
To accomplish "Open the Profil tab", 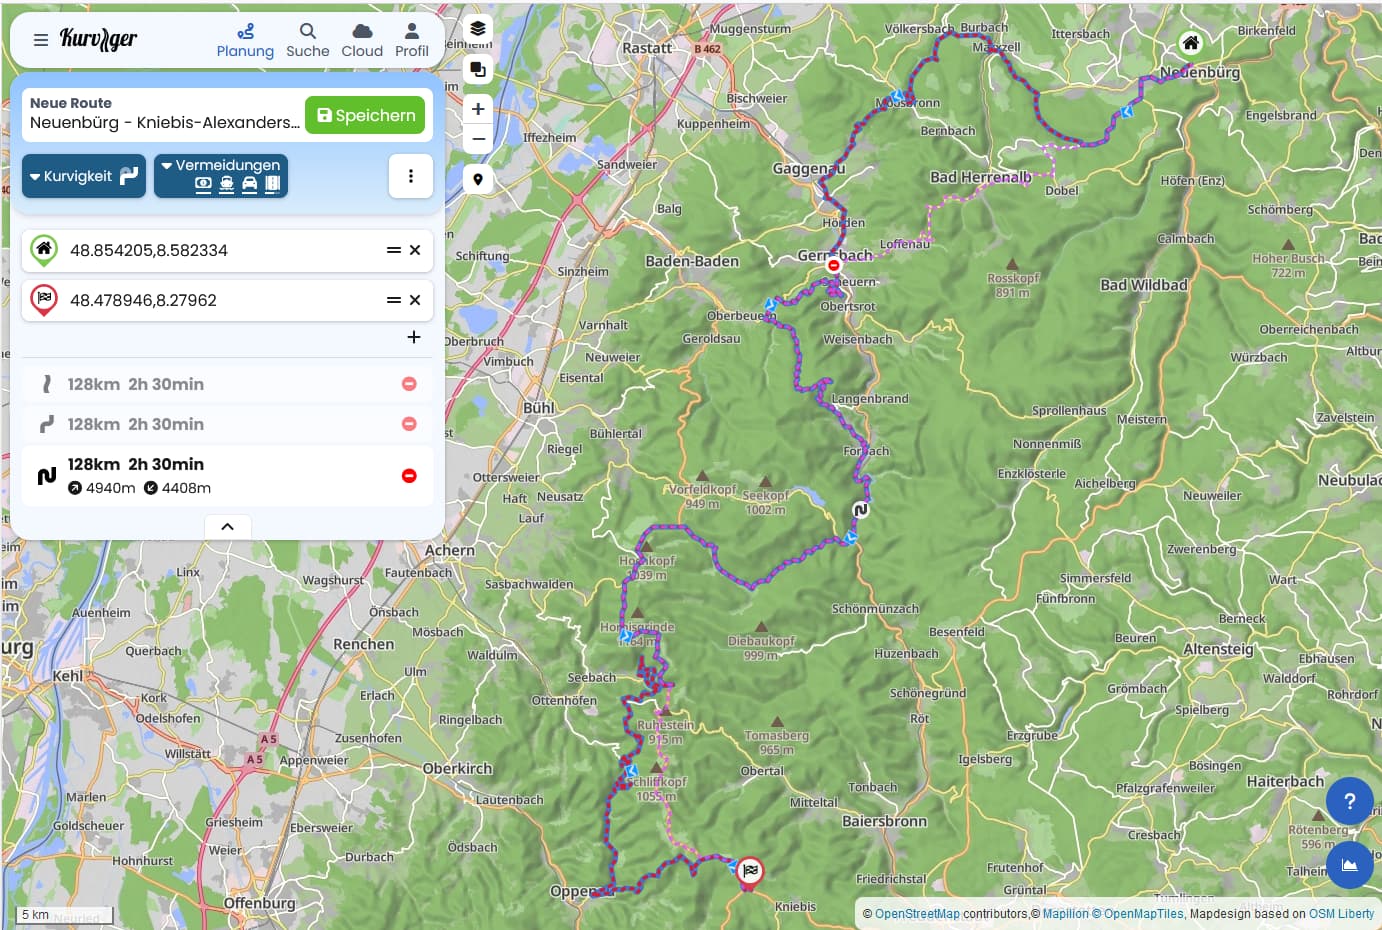I will click(x=412, y=41).
